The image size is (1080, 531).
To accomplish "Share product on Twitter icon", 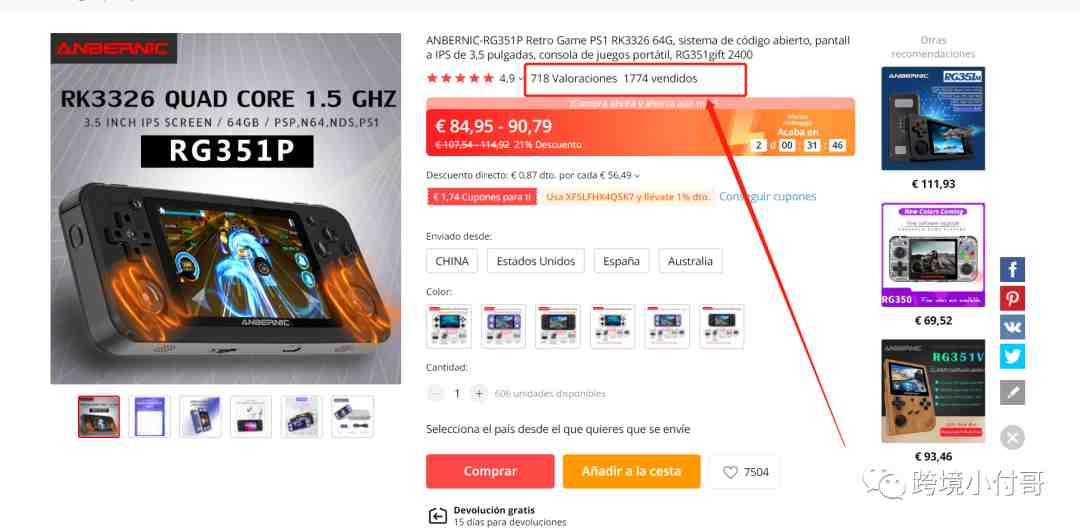I will (1012, 356).
